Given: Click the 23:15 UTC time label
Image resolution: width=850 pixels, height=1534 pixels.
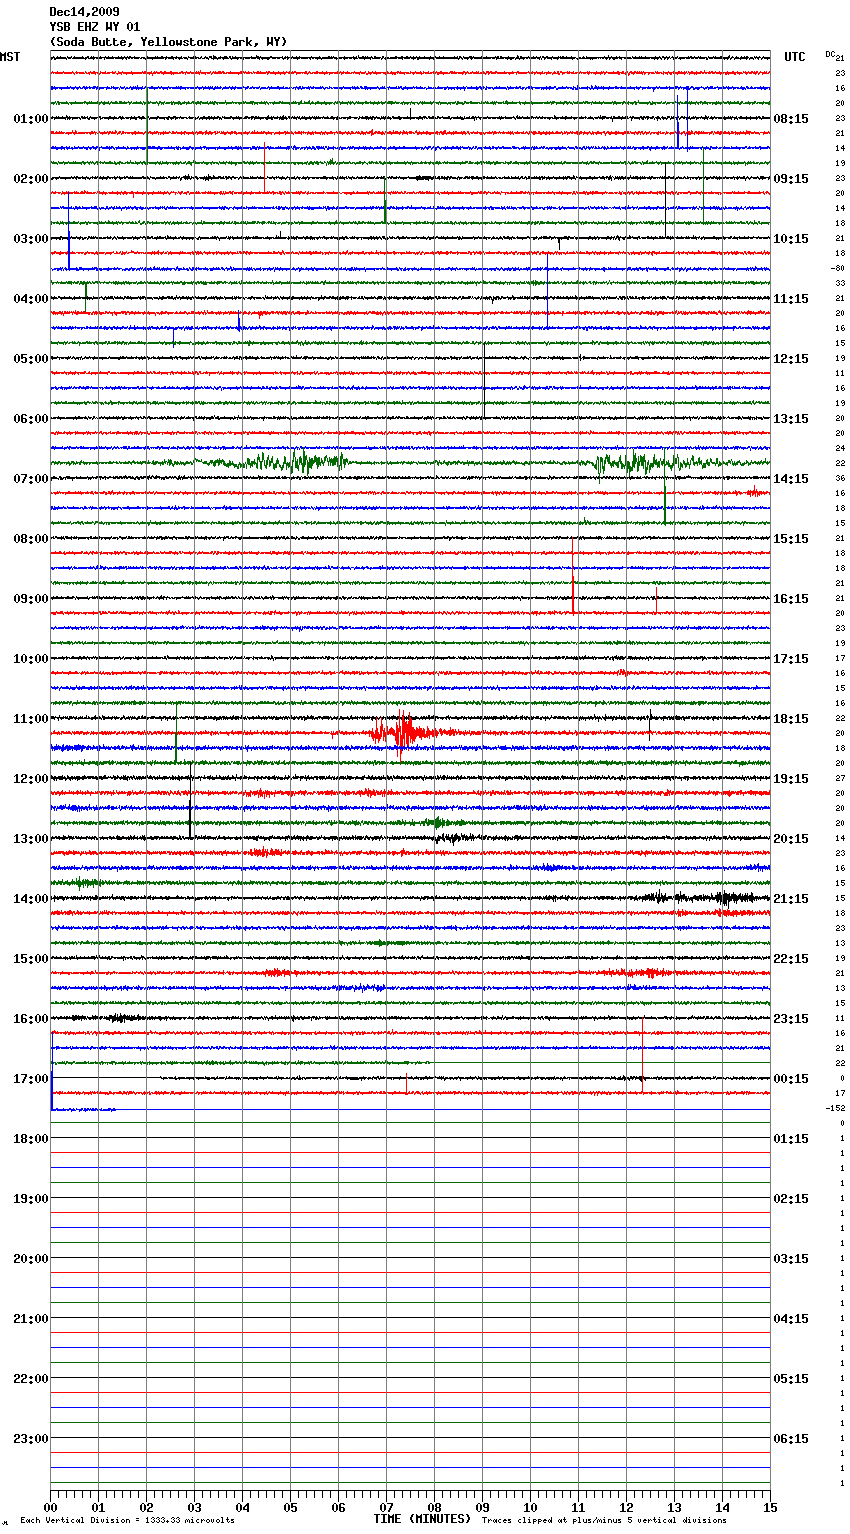Looking at the screenshot, I should pos(791,1019).
